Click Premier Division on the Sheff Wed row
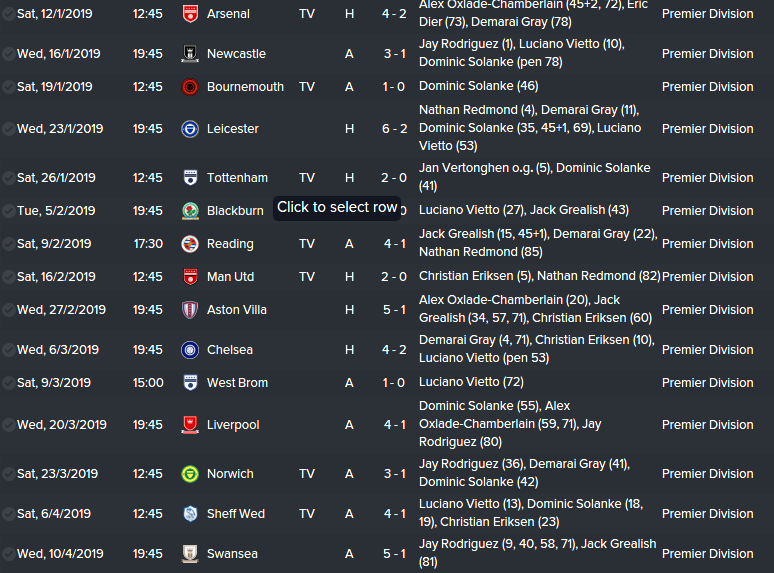 [707, 514]
